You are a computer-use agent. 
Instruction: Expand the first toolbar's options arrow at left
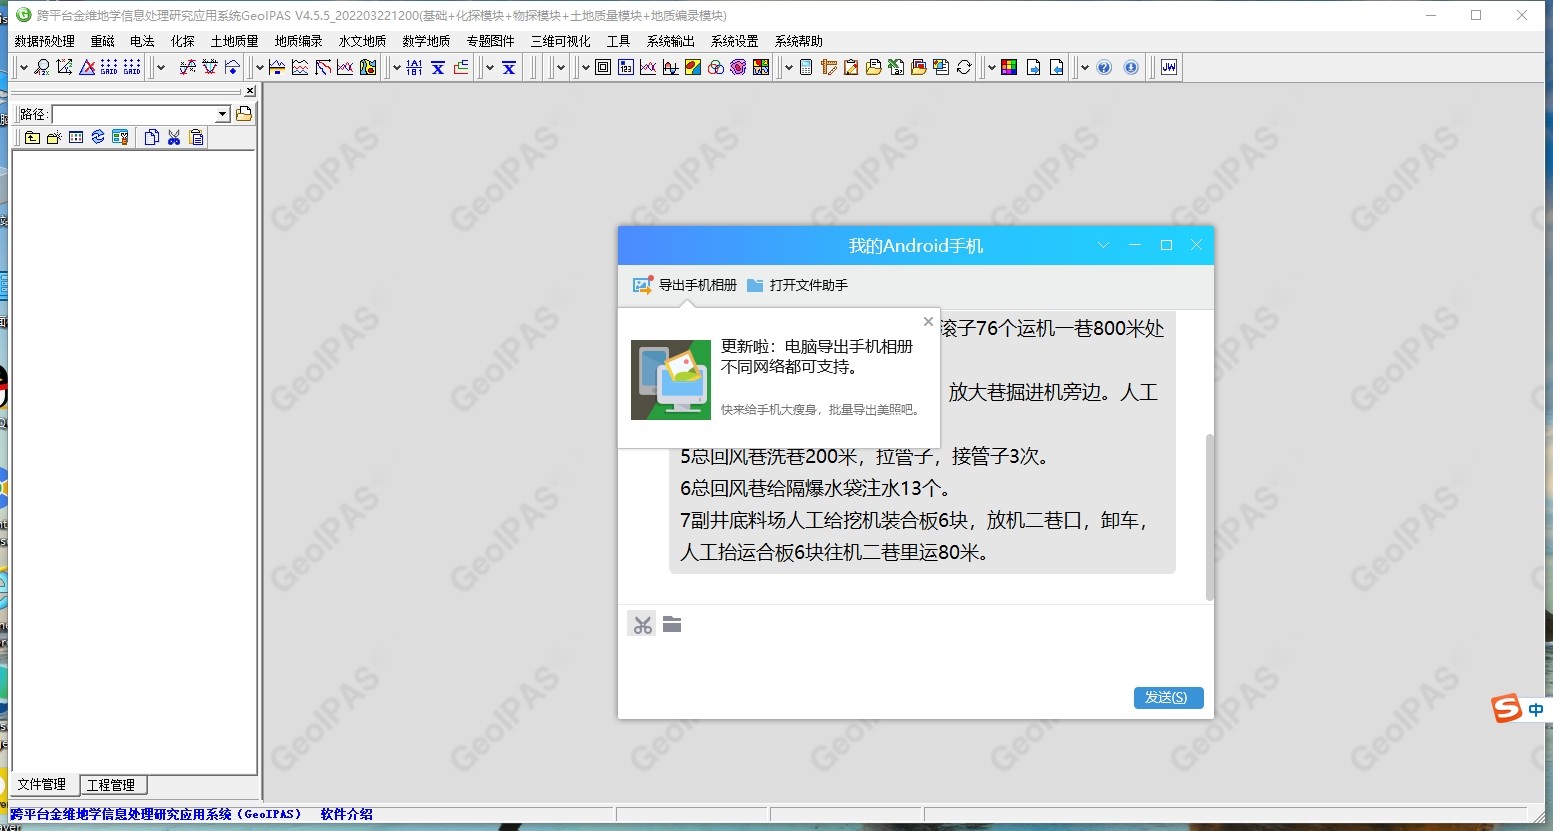(x=24, y=67)
